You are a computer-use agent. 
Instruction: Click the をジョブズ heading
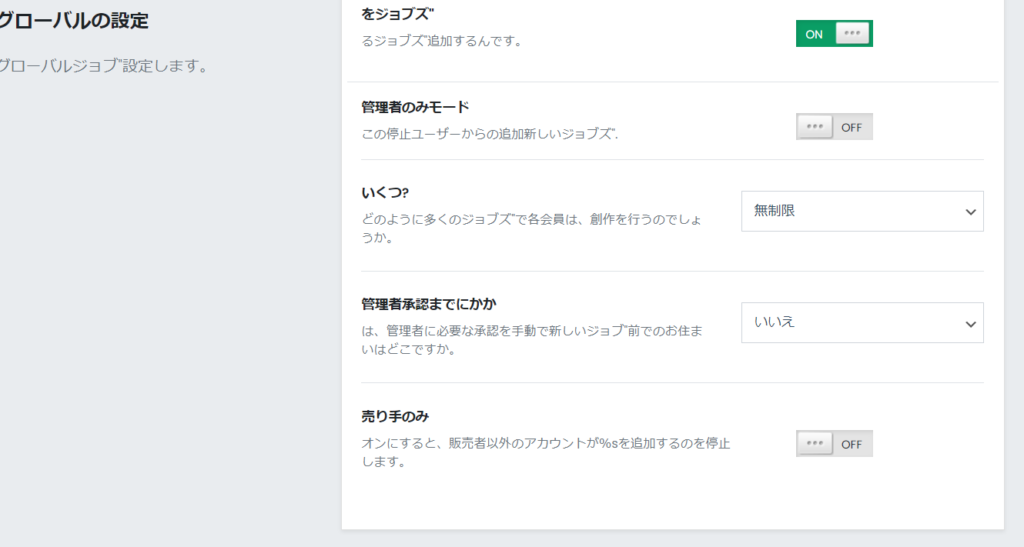pyautogui.click(x=398, y=14)
